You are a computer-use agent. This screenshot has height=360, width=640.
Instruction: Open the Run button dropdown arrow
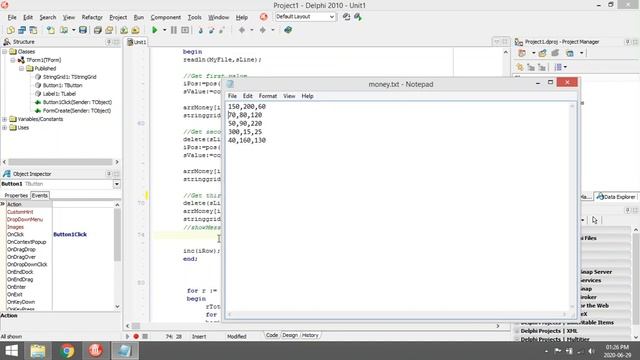[x=164, y=30]
